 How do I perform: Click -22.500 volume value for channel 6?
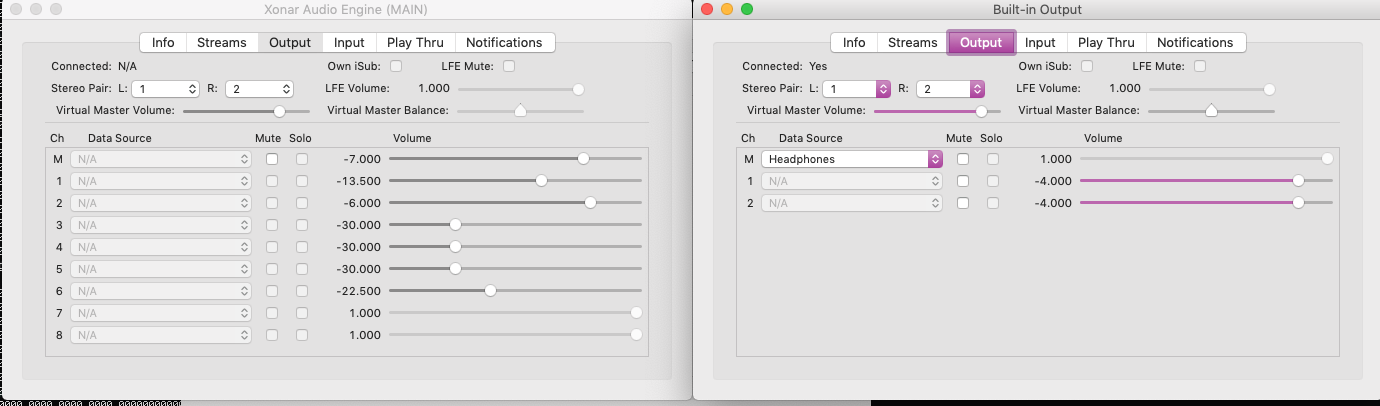point(358,291)
